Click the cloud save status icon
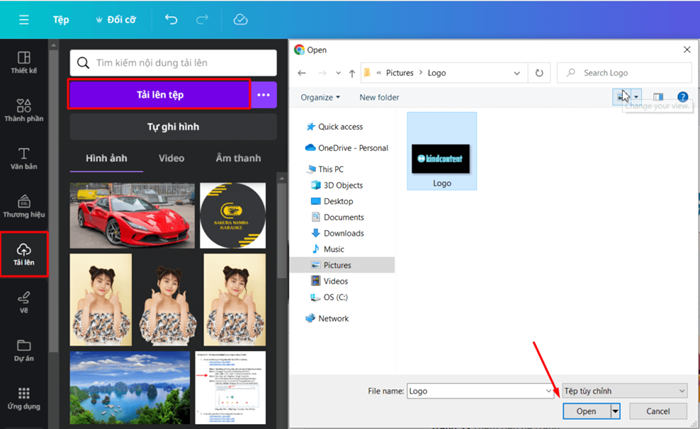700x429 pixels. [x=240, y=19]
